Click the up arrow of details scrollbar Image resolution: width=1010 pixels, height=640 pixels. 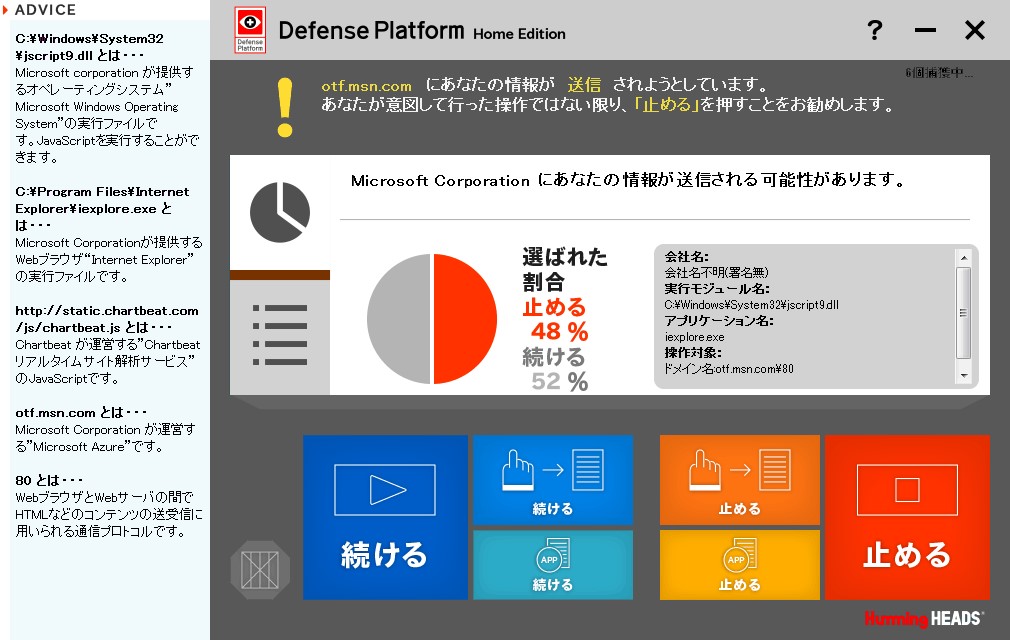tap(964, 258)
